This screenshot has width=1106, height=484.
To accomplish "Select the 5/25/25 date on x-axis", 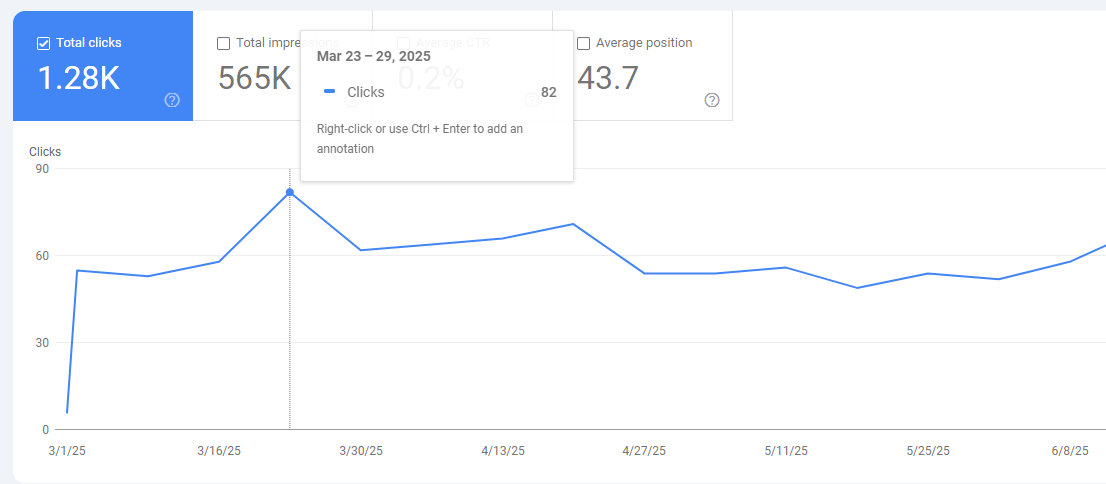I will pos(928,451).
